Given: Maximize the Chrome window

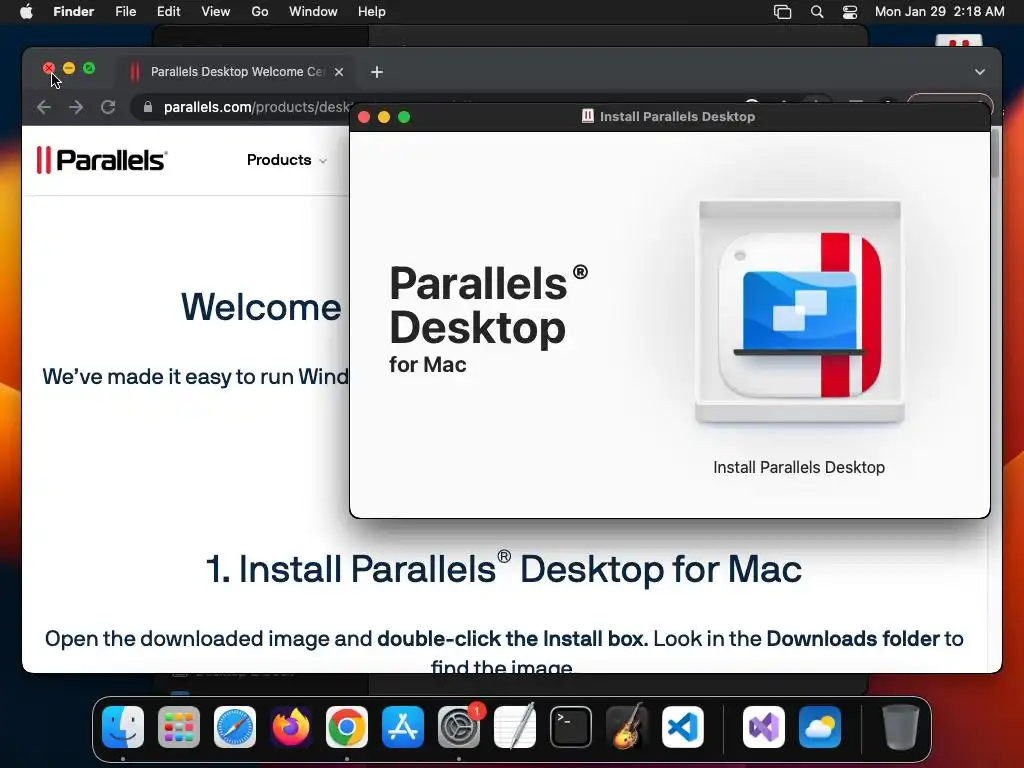Looking at the screenshot, I should (x=89, y=68).
